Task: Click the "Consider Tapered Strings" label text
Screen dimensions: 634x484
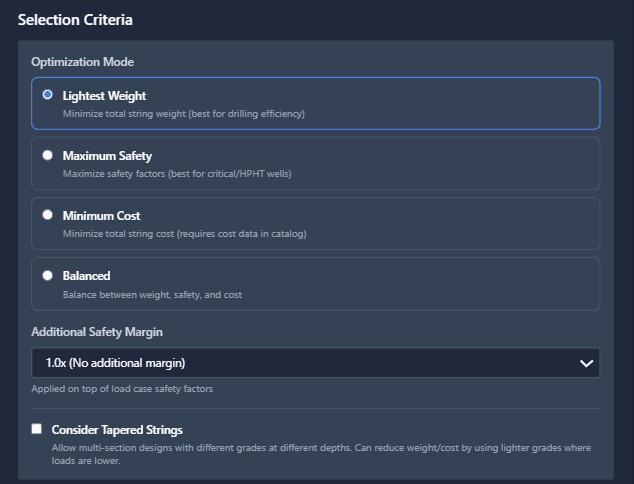Action: point(117,430)
